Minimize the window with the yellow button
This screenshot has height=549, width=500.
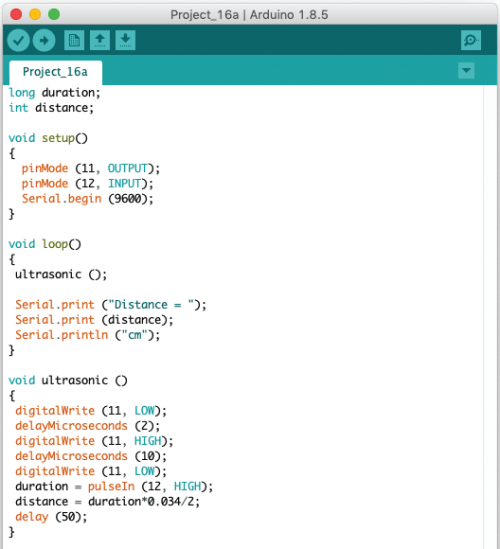pos(35,14)
